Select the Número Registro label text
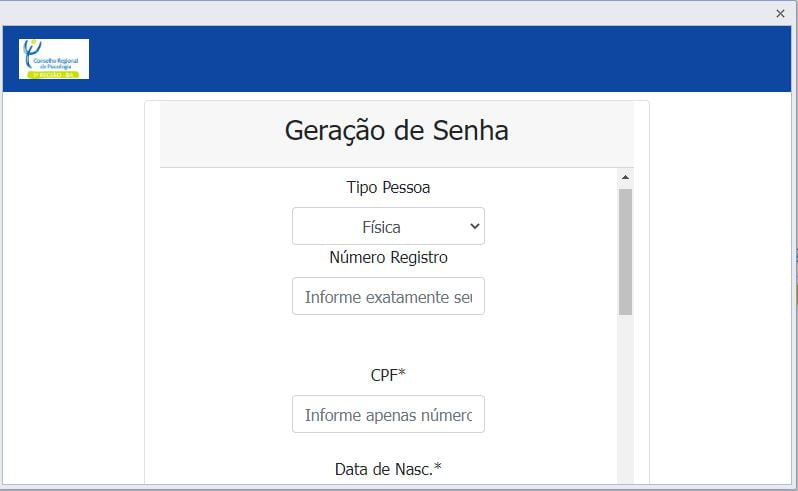This screenshot has height=491, width=798. [388, 257]
